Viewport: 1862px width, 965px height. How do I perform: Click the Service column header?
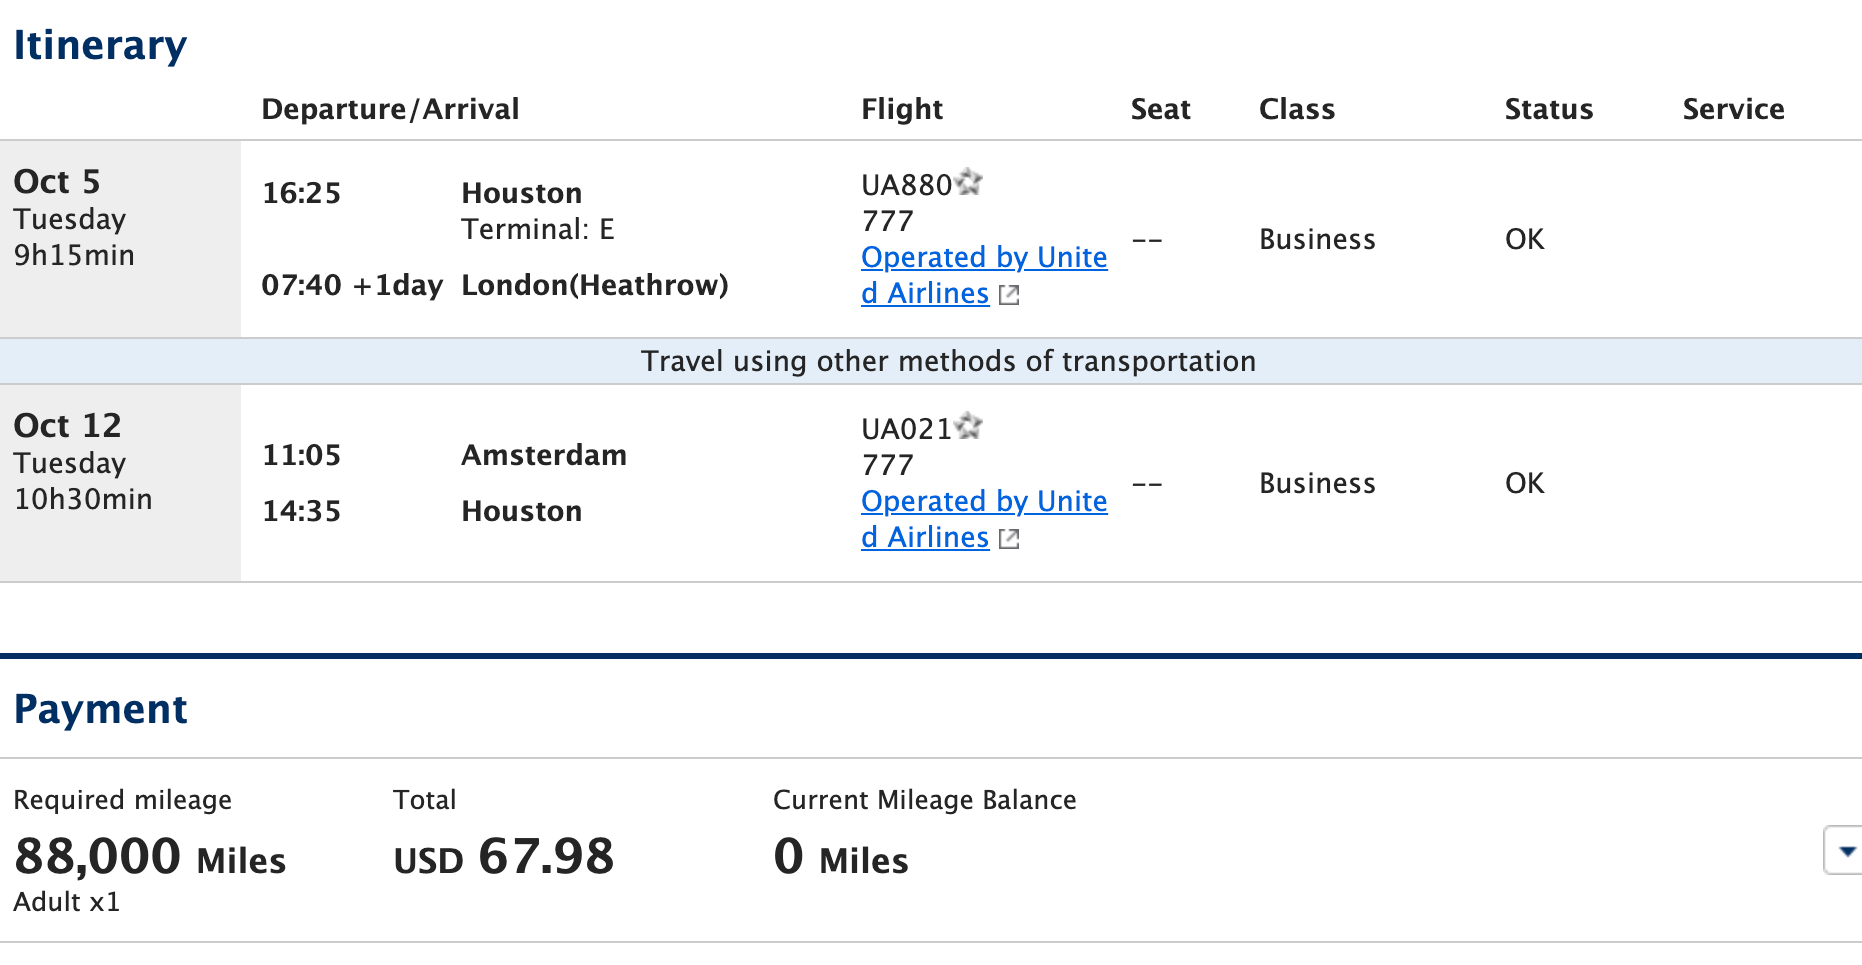pyautogui.click(x=1733, y=109)
